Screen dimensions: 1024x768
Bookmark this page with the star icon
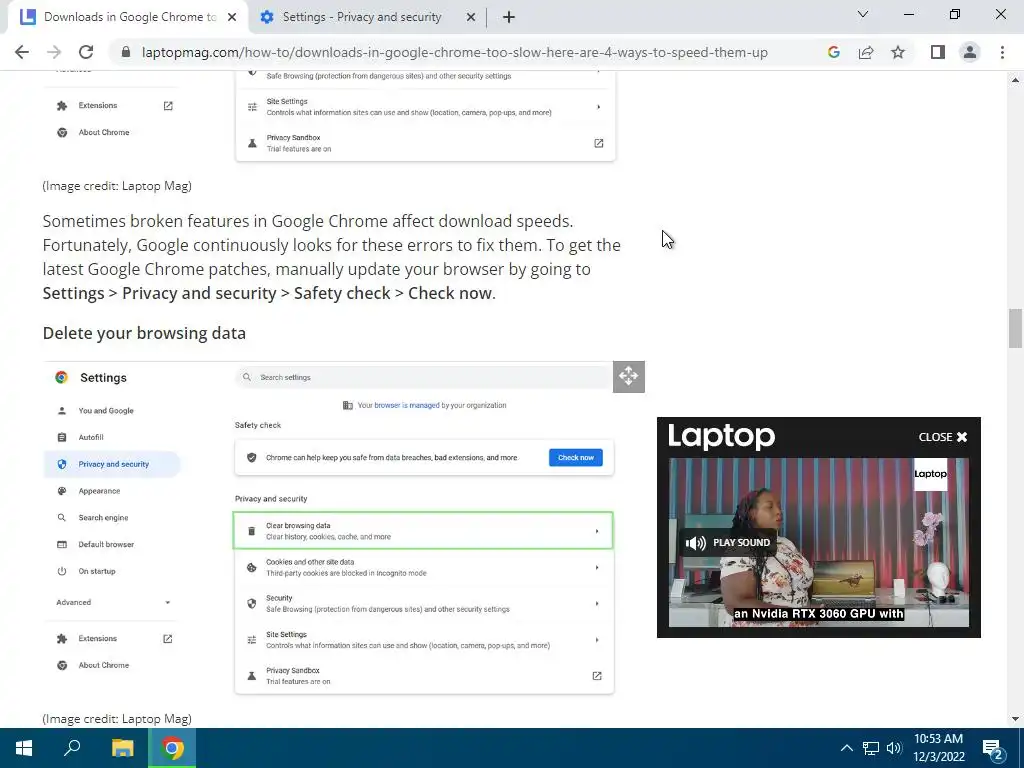[x=898, y=52]
